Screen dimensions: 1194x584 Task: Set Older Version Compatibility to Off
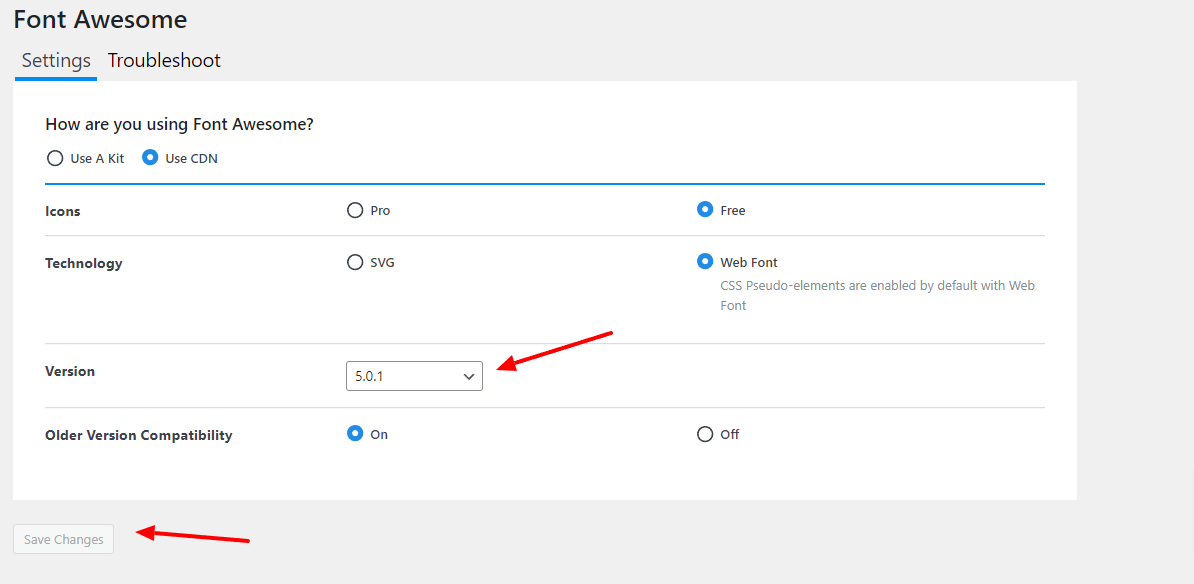point(705,435)
